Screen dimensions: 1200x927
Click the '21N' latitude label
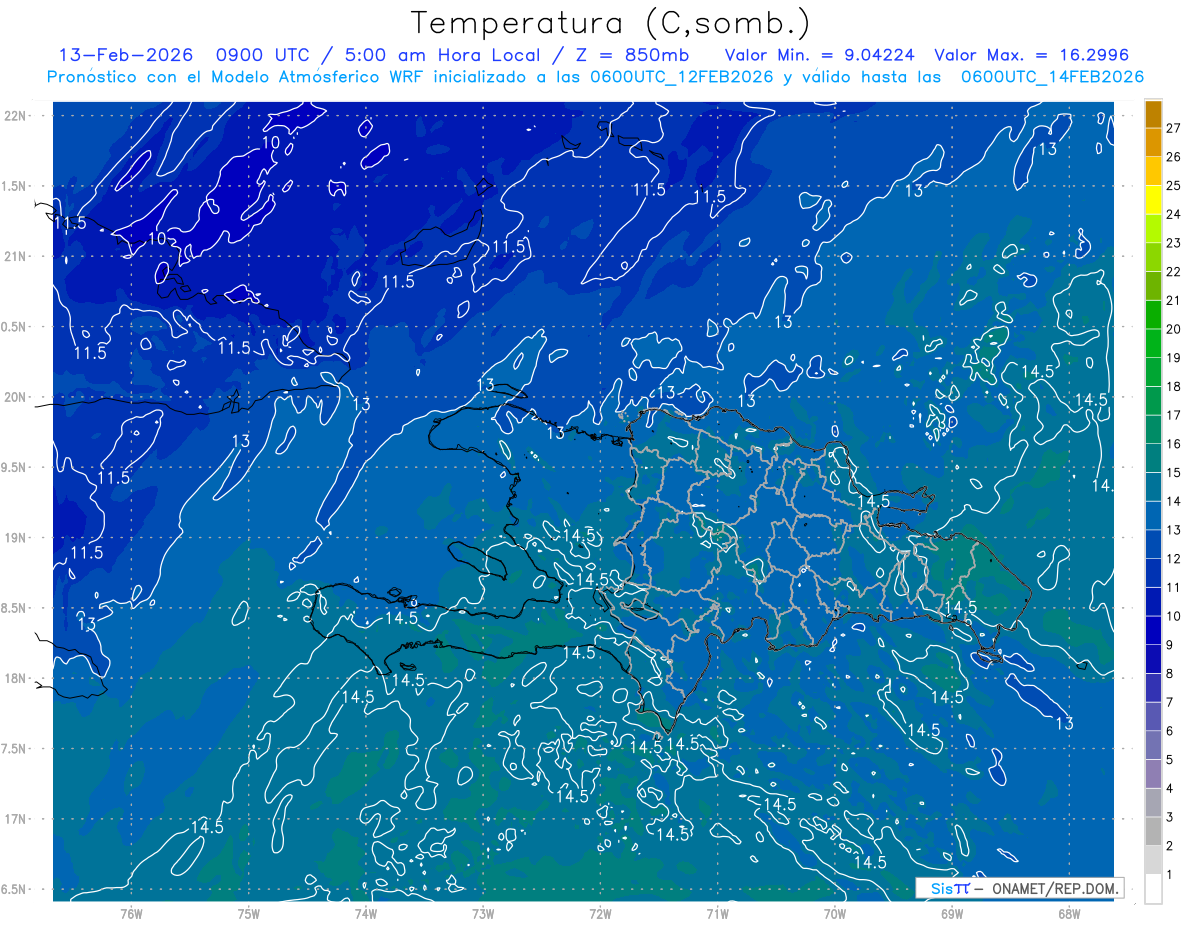coord(16,256)
